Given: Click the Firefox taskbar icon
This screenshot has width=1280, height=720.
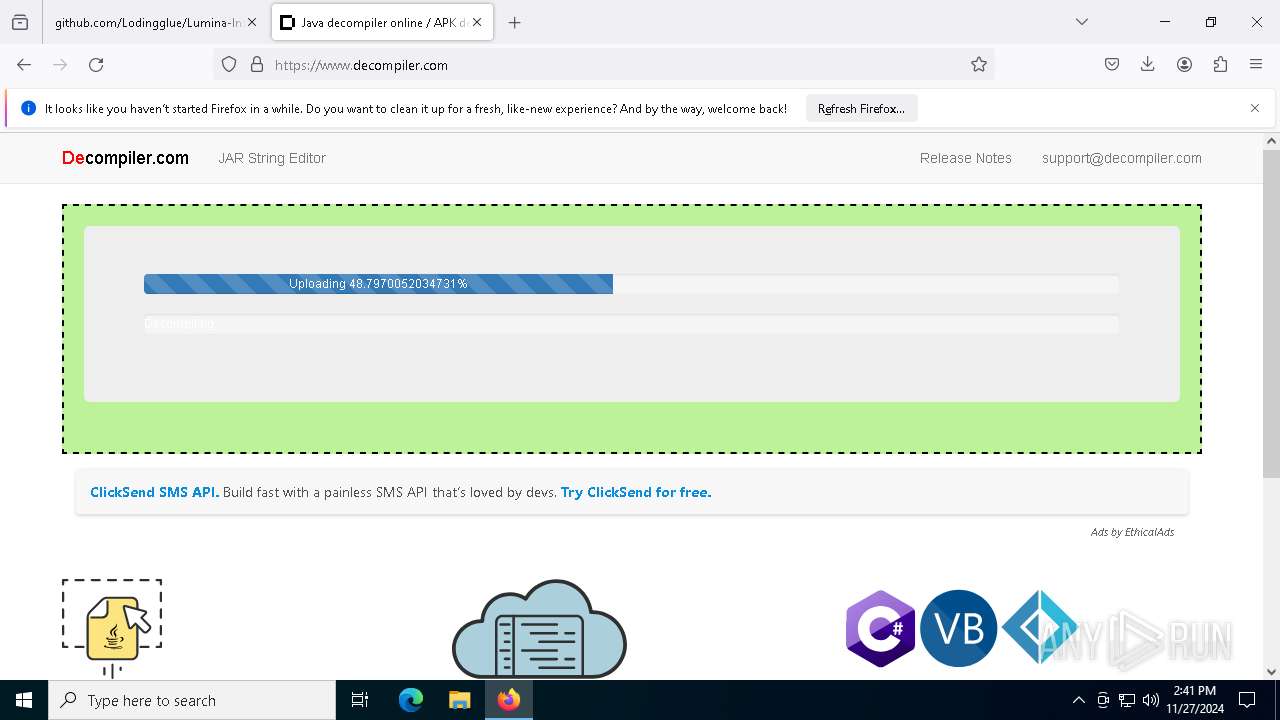Looking at the screenshot, I should point(508,700).
